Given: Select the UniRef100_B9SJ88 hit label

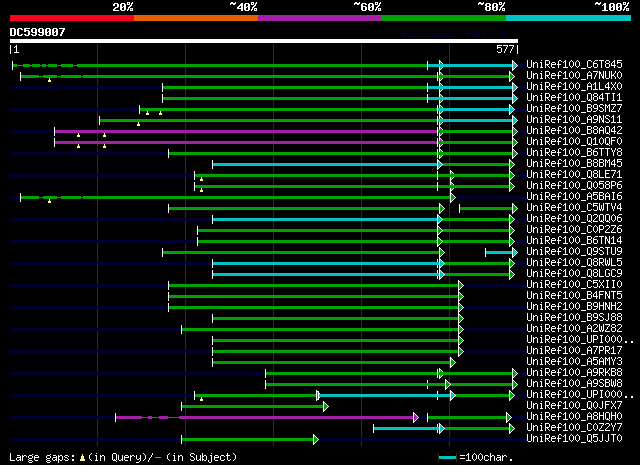Looking at the screenshot, I should (x=574, y=318).
